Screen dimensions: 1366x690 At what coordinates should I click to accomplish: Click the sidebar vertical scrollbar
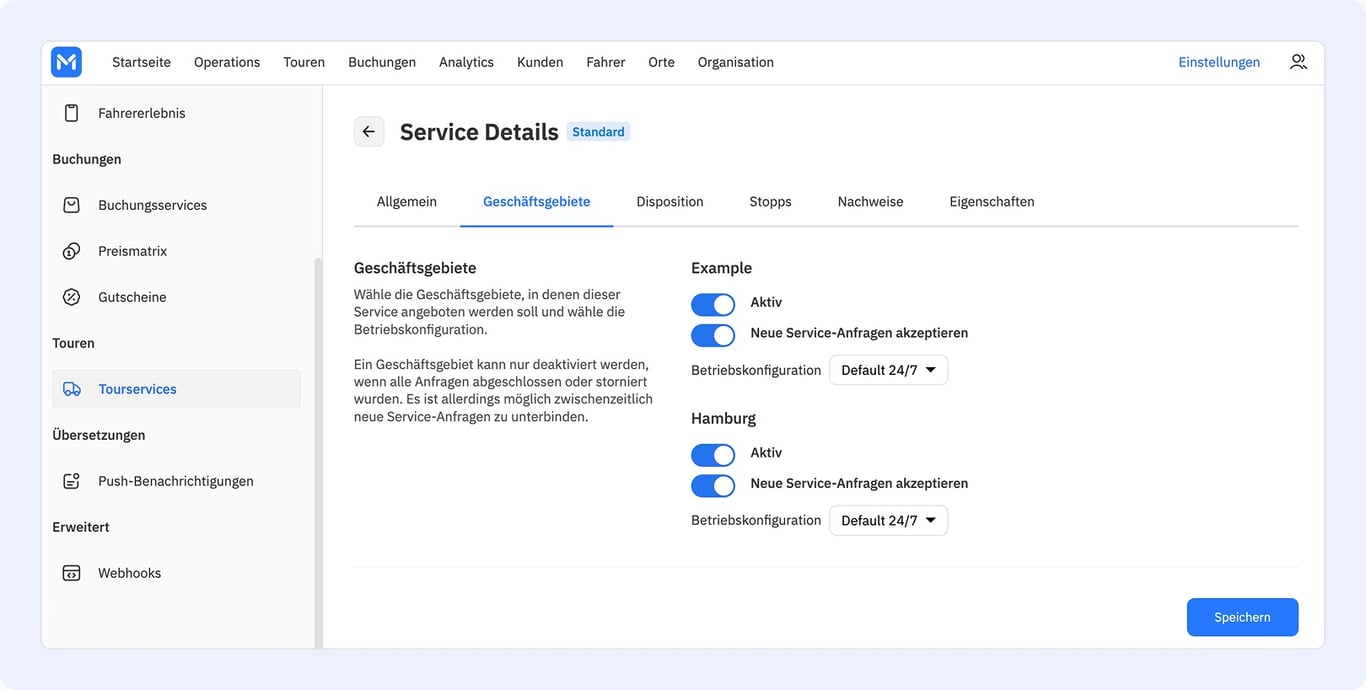coord(318,452)
